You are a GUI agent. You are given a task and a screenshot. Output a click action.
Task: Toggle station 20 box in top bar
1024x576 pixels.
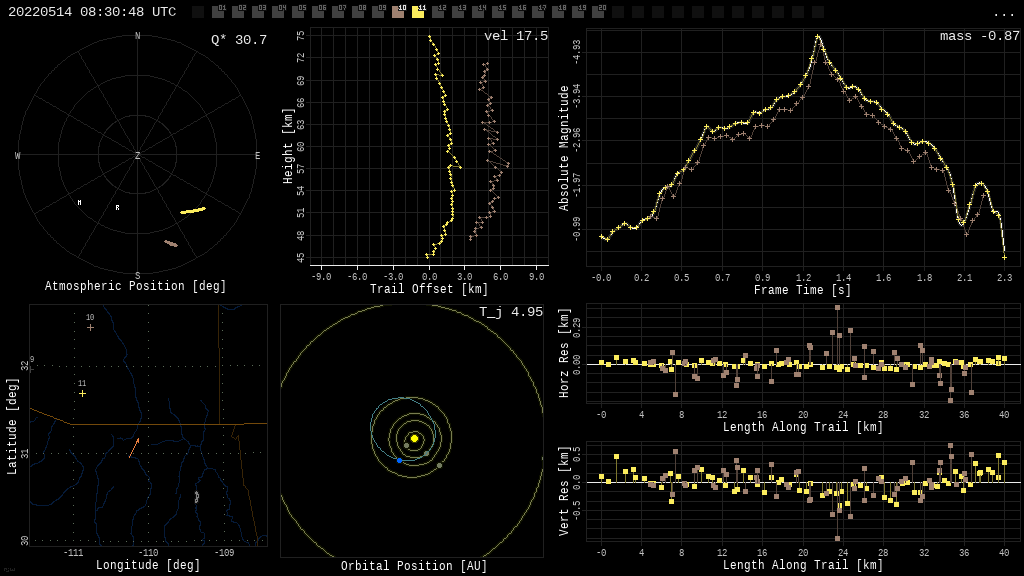click(598, 12)
